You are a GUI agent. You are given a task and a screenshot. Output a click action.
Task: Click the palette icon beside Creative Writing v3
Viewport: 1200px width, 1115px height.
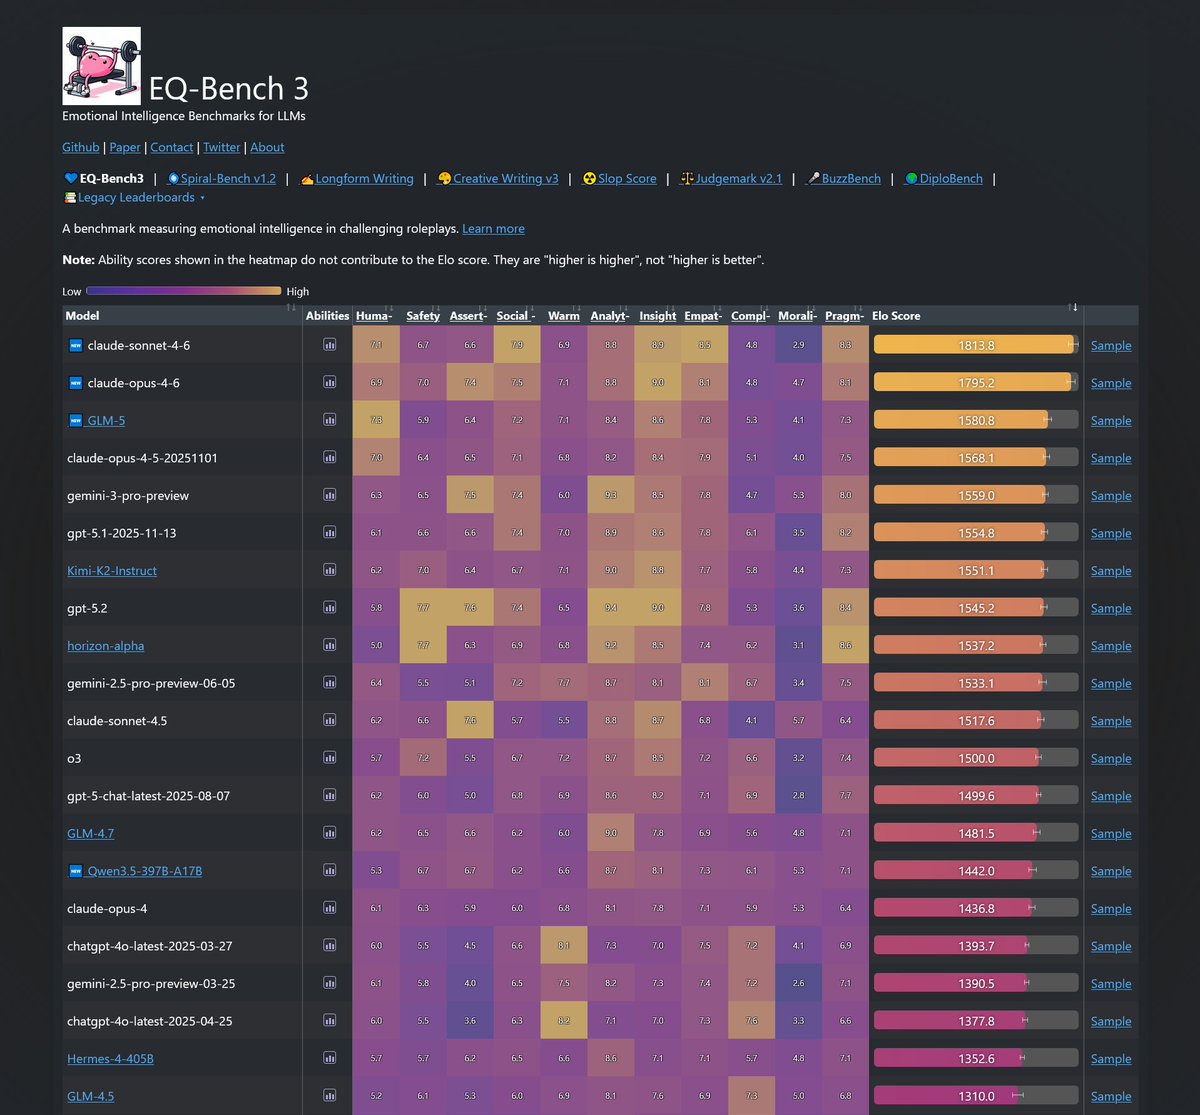444,178
